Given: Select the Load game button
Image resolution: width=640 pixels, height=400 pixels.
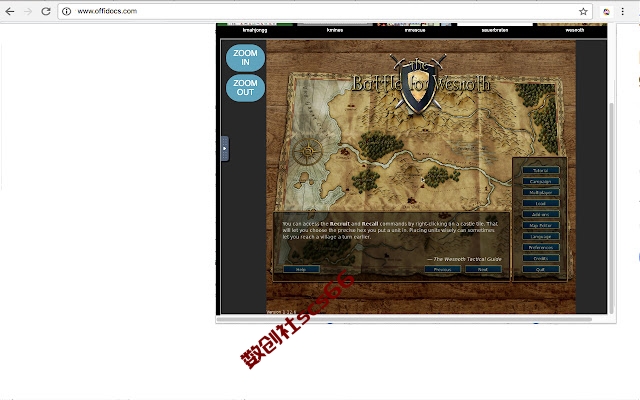Looking at the screenshot, I should tap(541, 203).
